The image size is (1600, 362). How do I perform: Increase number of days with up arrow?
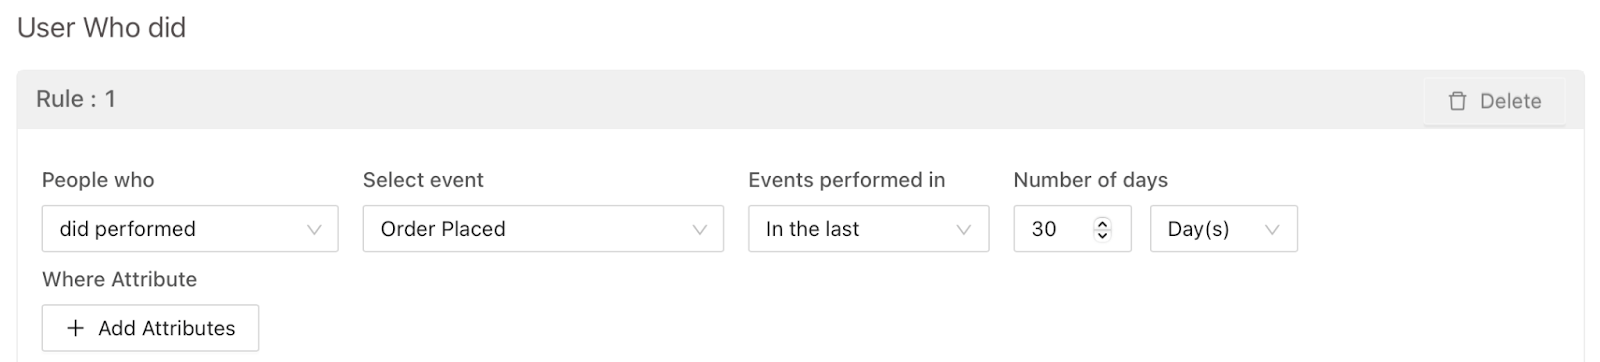tap(1102, 223)
